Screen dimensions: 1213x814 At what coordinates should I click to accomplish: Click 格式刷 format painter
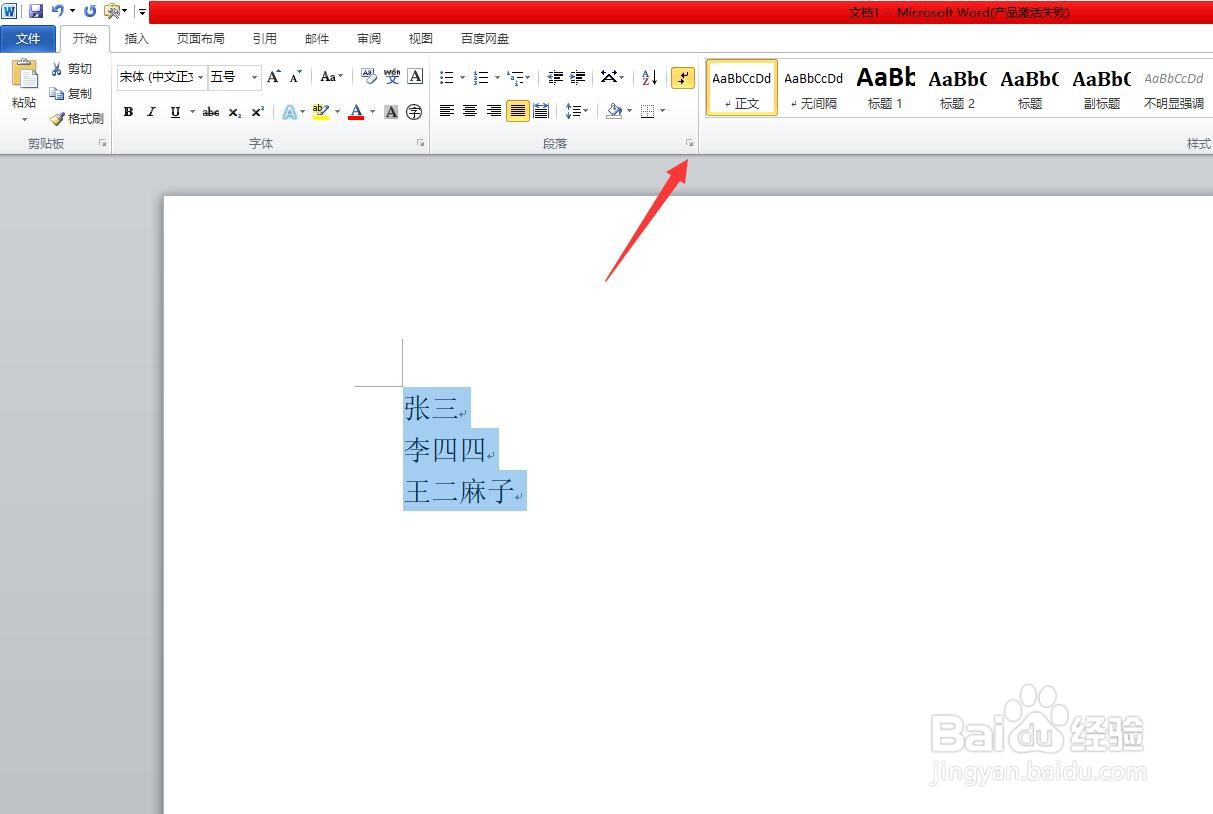(x=77, y=118)
